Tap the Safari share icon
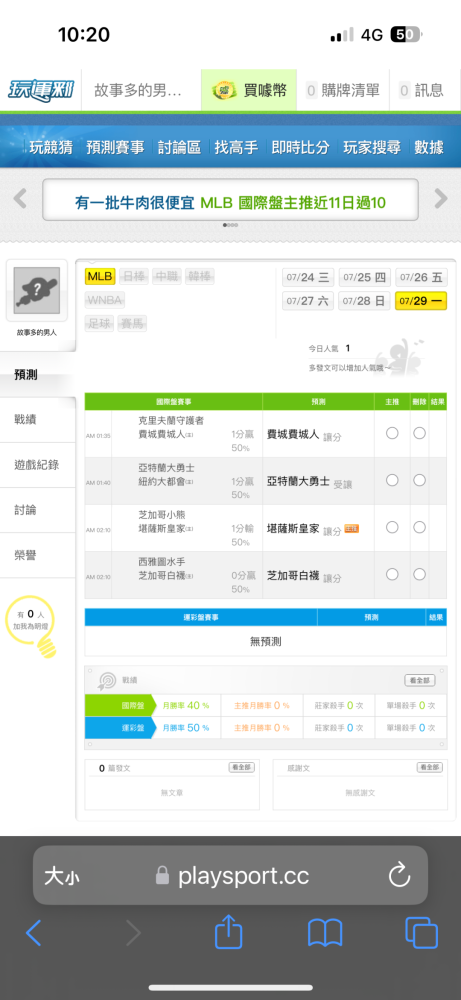 click(x=229, y=932)
